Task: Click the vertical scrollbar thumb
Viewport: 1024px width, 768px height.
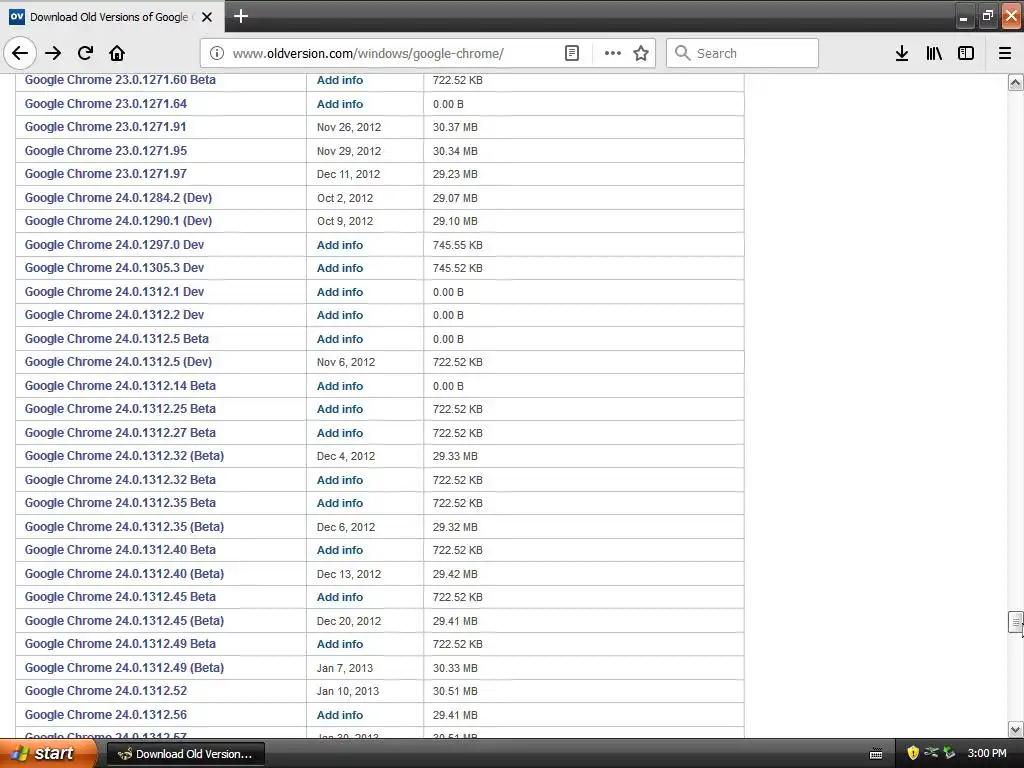Action: coord(1016,622)
